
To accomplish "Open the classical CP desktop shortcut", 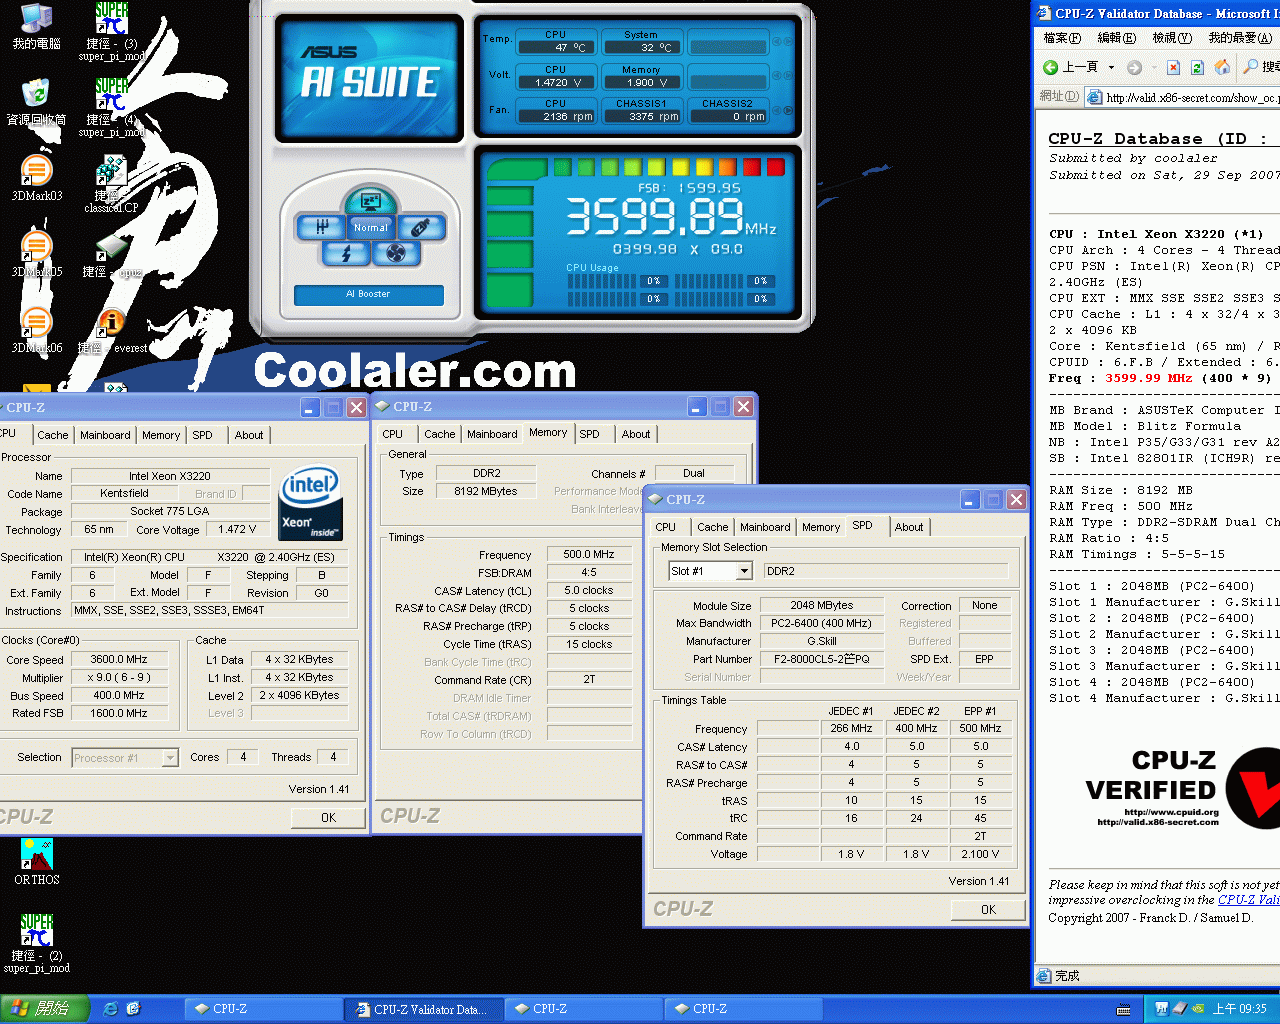I will 111,184.
